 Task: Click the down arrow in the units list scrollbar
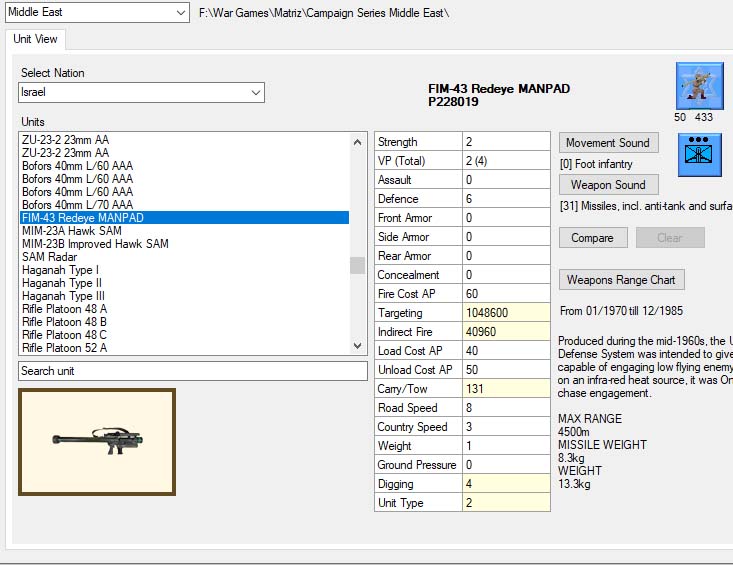tap(358, 346)
